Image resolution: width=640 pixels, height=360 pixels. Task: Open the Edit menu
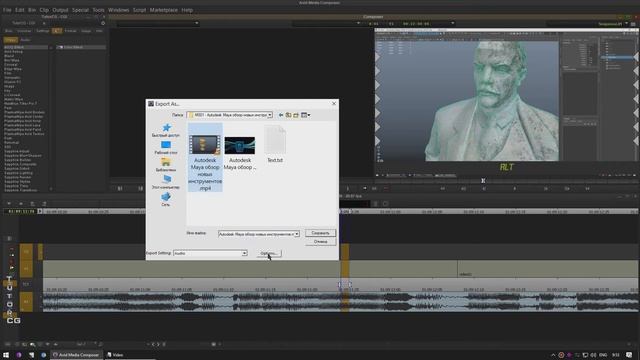[20, 10]
